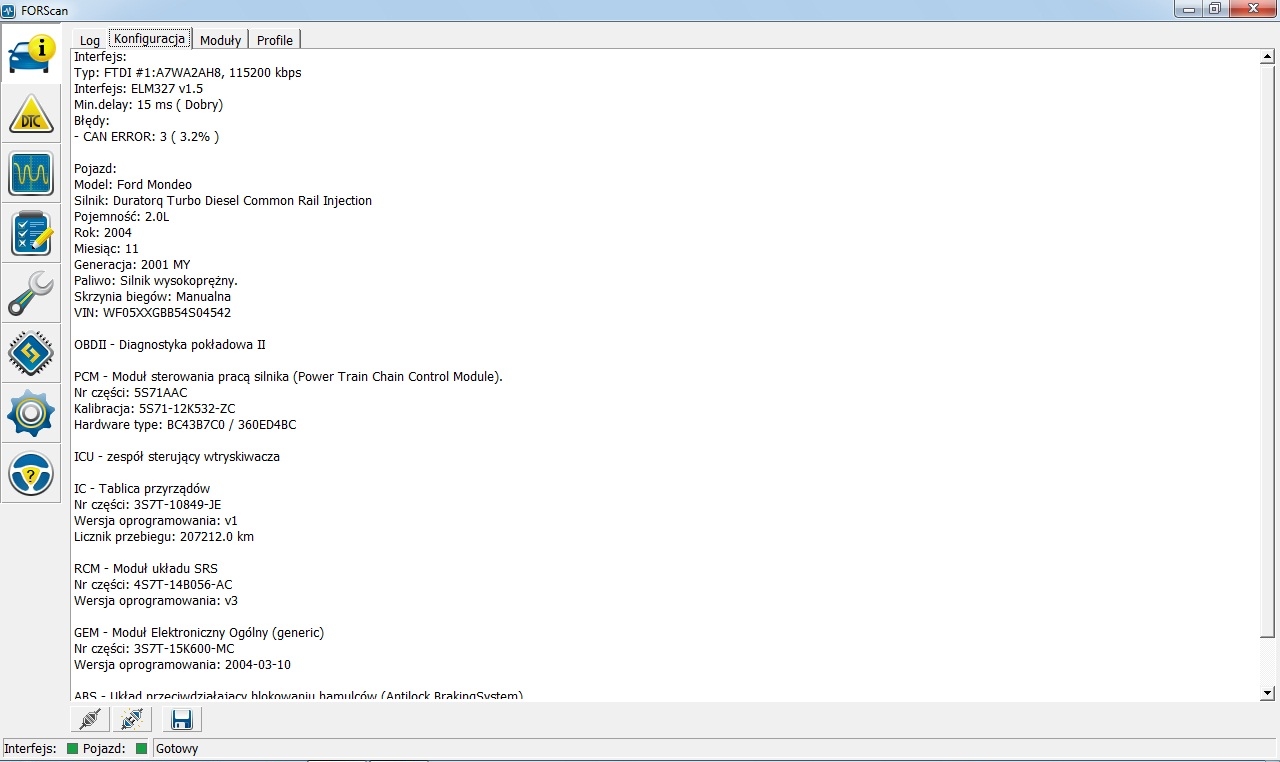Click the 'Typ: FTDI #1:A7WA2AH8' line

(188, 73)
